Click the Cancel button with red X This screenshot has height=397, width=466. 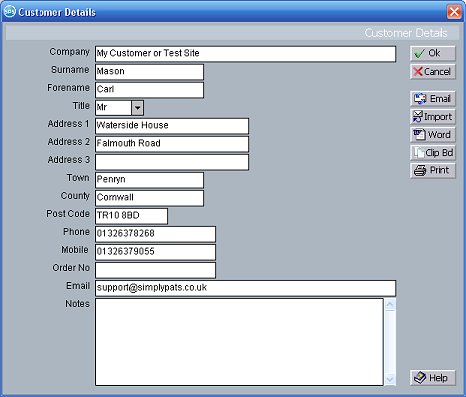tap(433, 72)
